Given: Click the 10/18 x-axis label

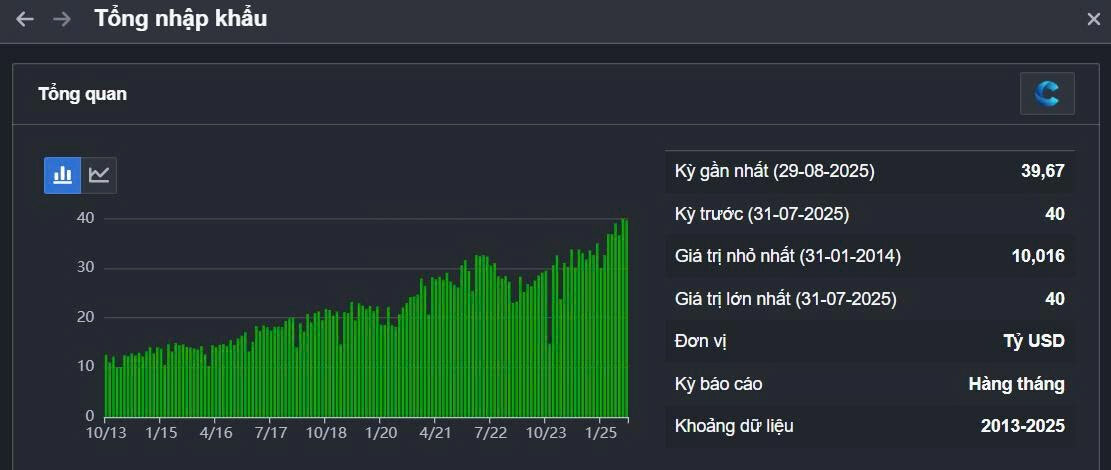Looking at the screenshot, I should [325, 432].
